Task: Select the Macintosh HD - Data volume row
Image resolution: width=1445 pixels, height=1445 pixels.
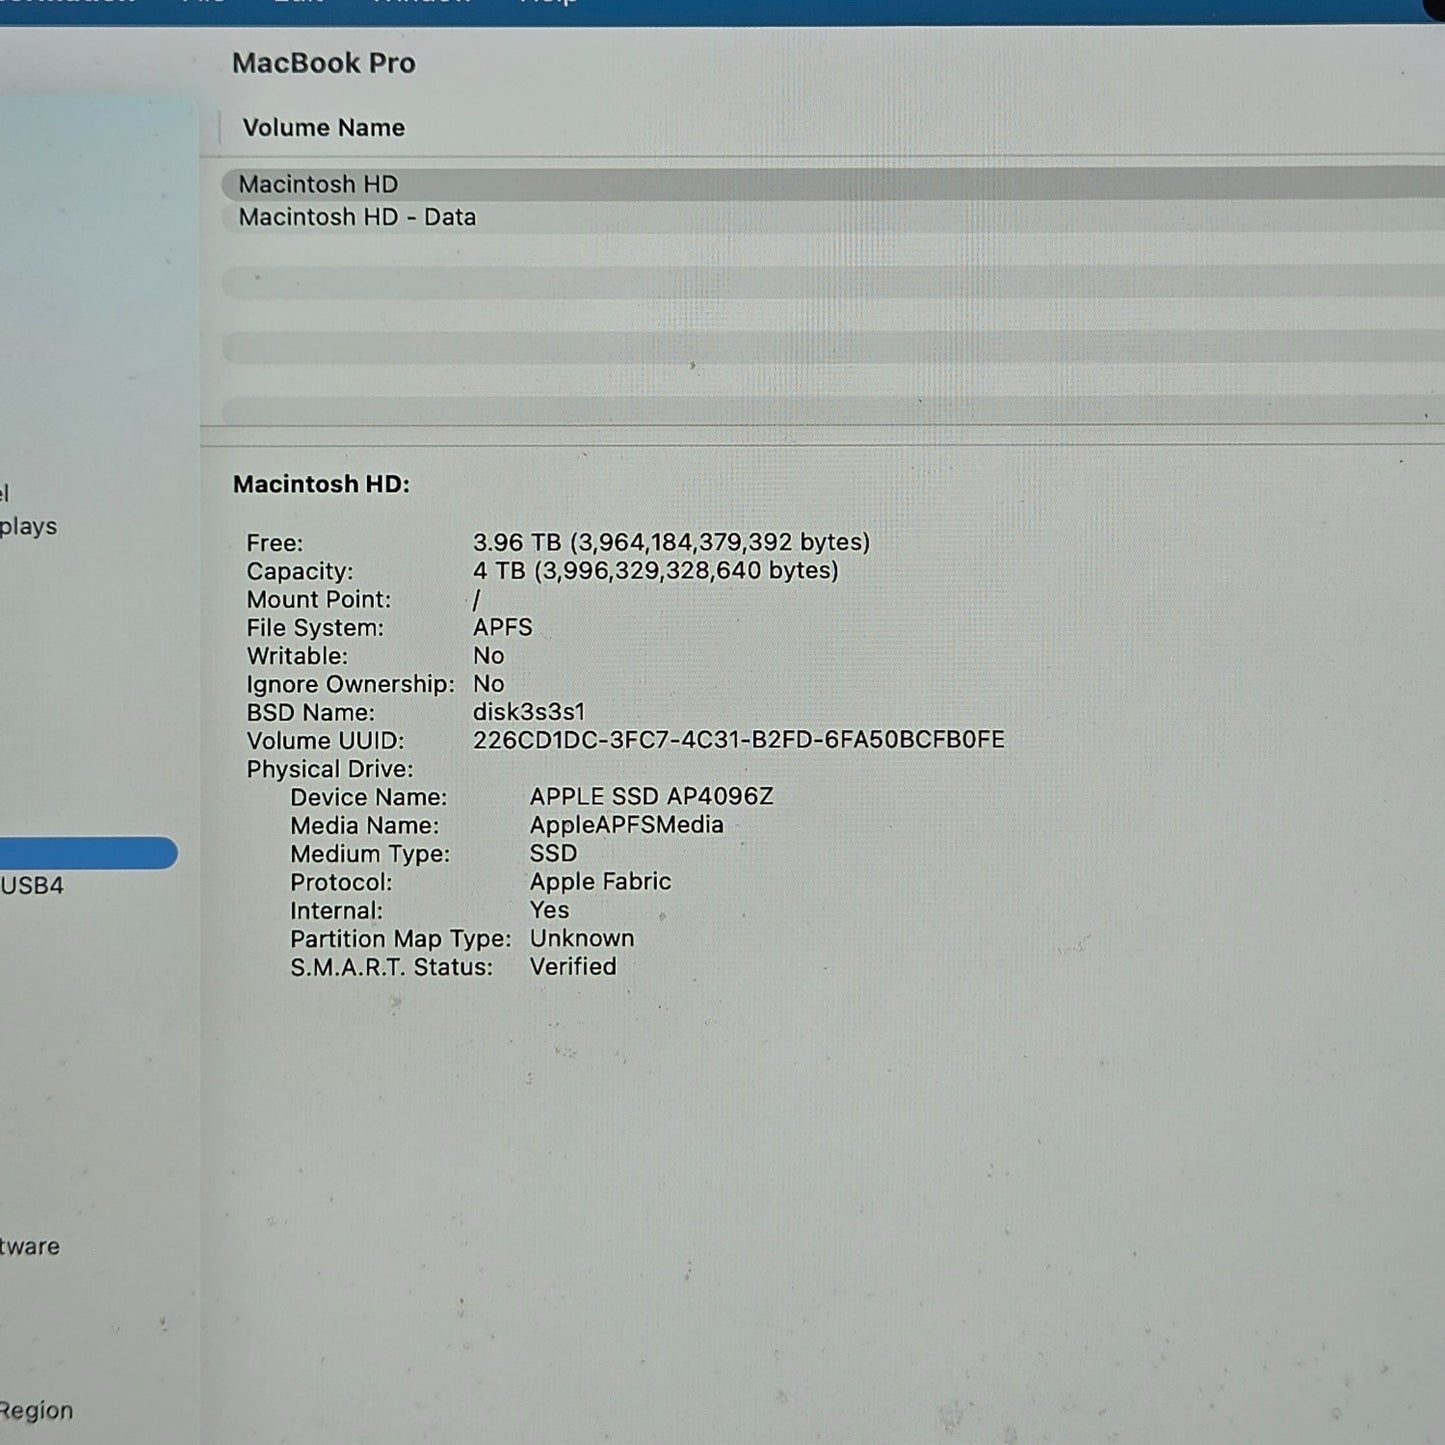Action: pyautogui.click(x=833, y=217)
